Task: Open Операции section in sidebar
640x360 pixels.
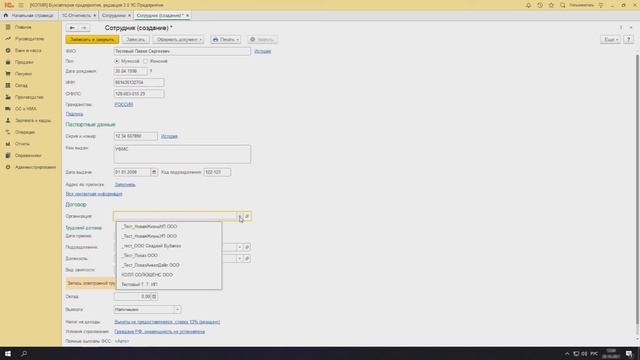Action: click(24, 132)
